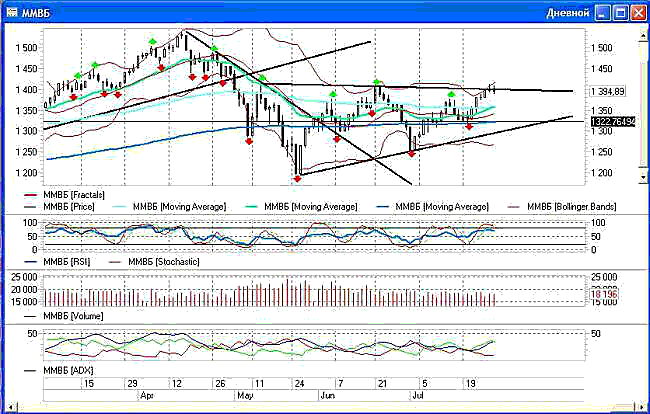Screen dimensions: 650x414
Task: Click the 25 000 label on left volume axis
Action: click(x=24, y=277)
